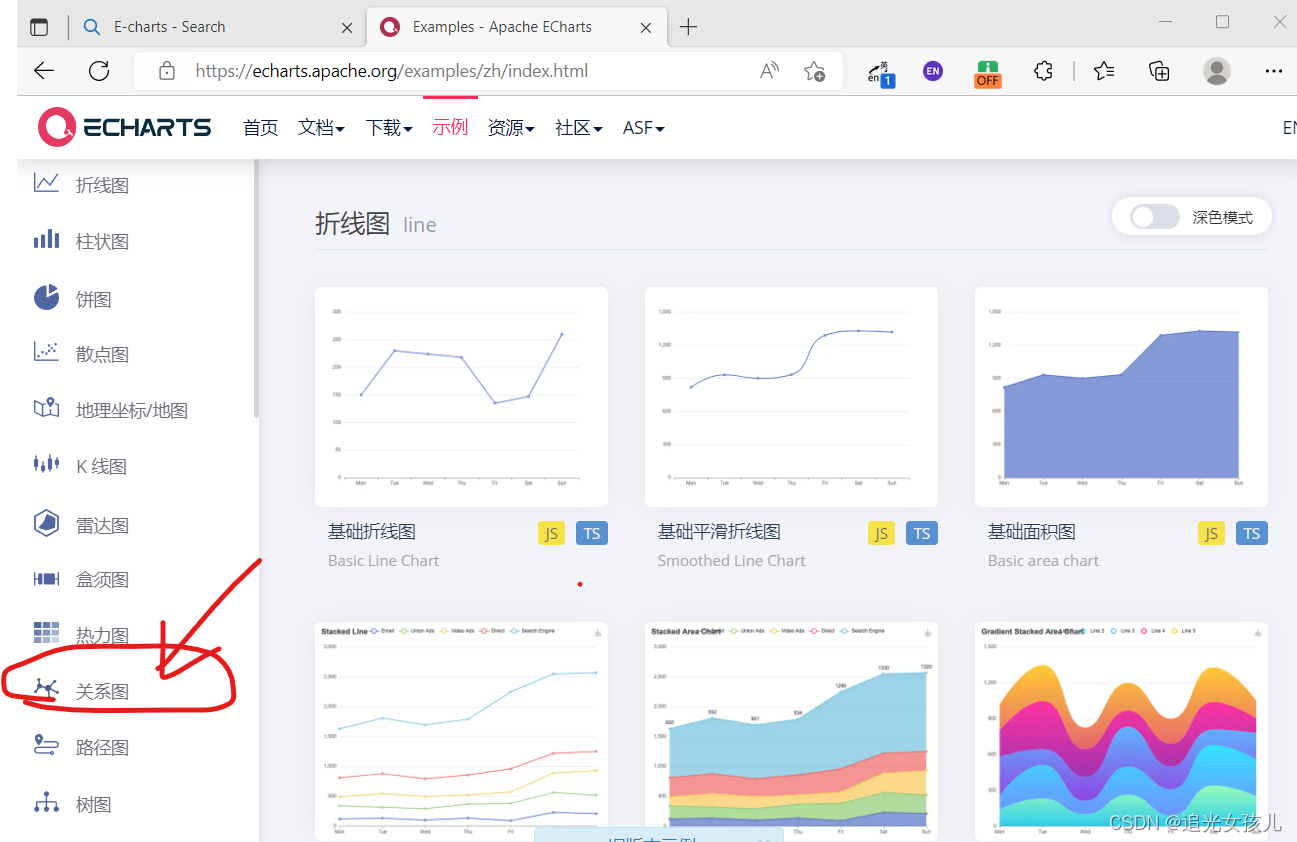Expand the ASF dropdown menu
Image resolution: width=1297 pixels, height=842 pixels.
[643, 128]
